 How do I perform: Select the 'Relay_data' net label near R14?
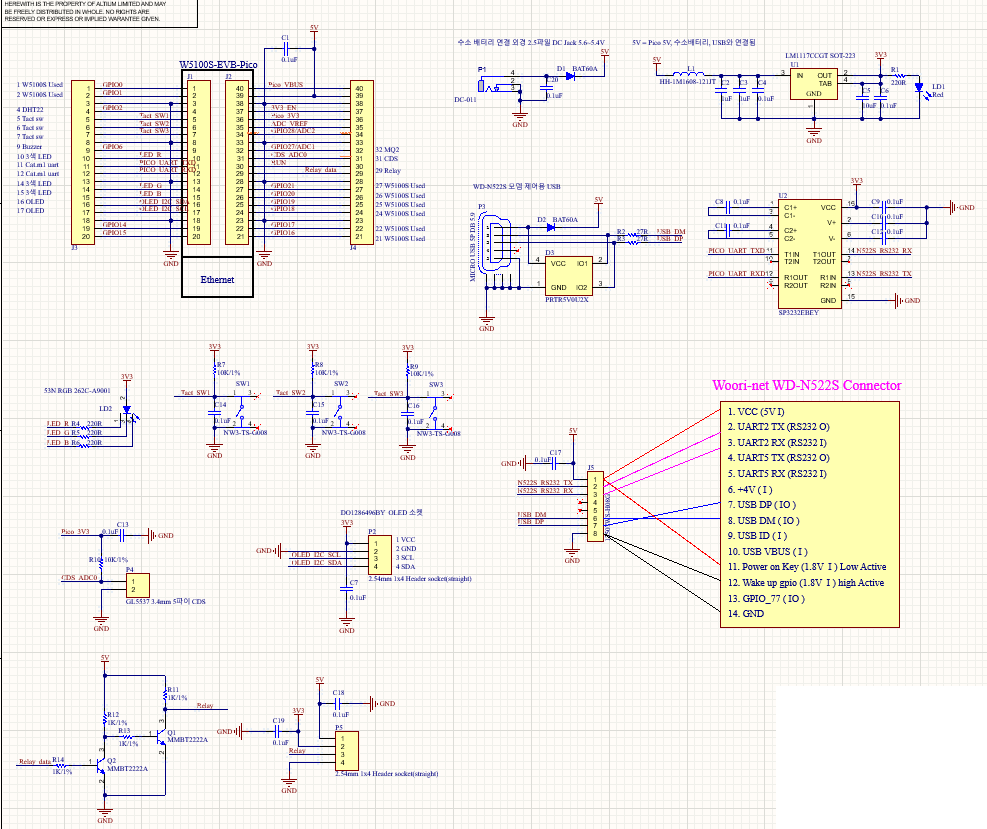coord(35,761)
